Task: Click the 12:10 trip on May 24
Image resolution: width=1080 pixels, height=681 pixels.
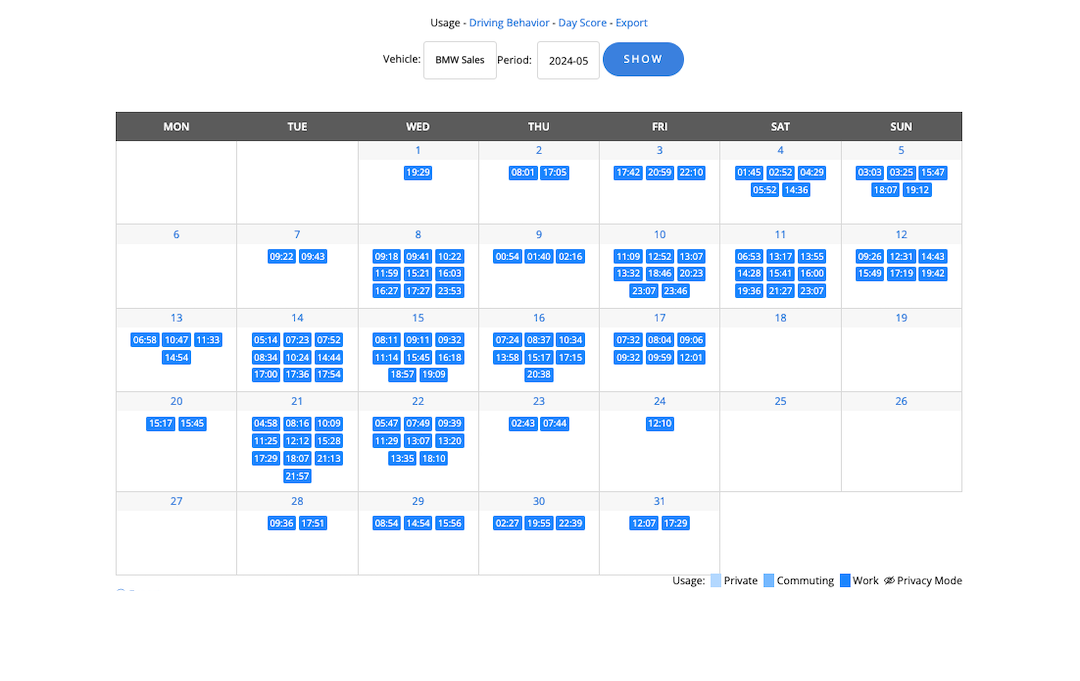Action: 660,424
